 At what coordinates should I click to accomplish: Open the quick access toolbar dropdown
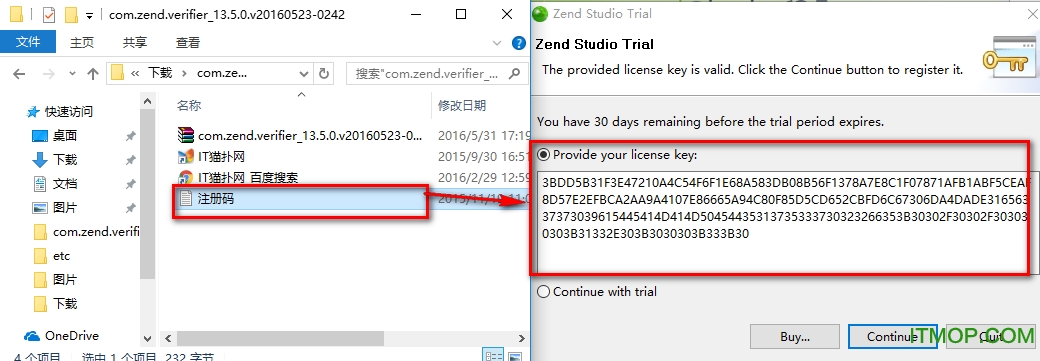(x=90, y=15)
